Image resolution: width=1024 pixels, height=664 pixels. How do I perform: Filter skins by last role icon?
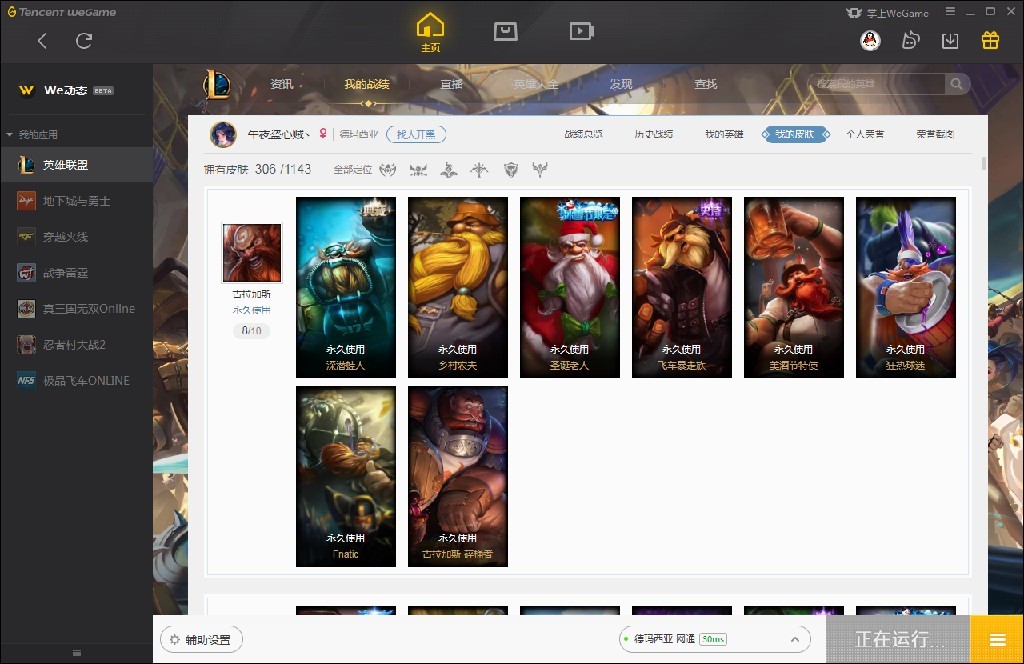click(540, 170)
